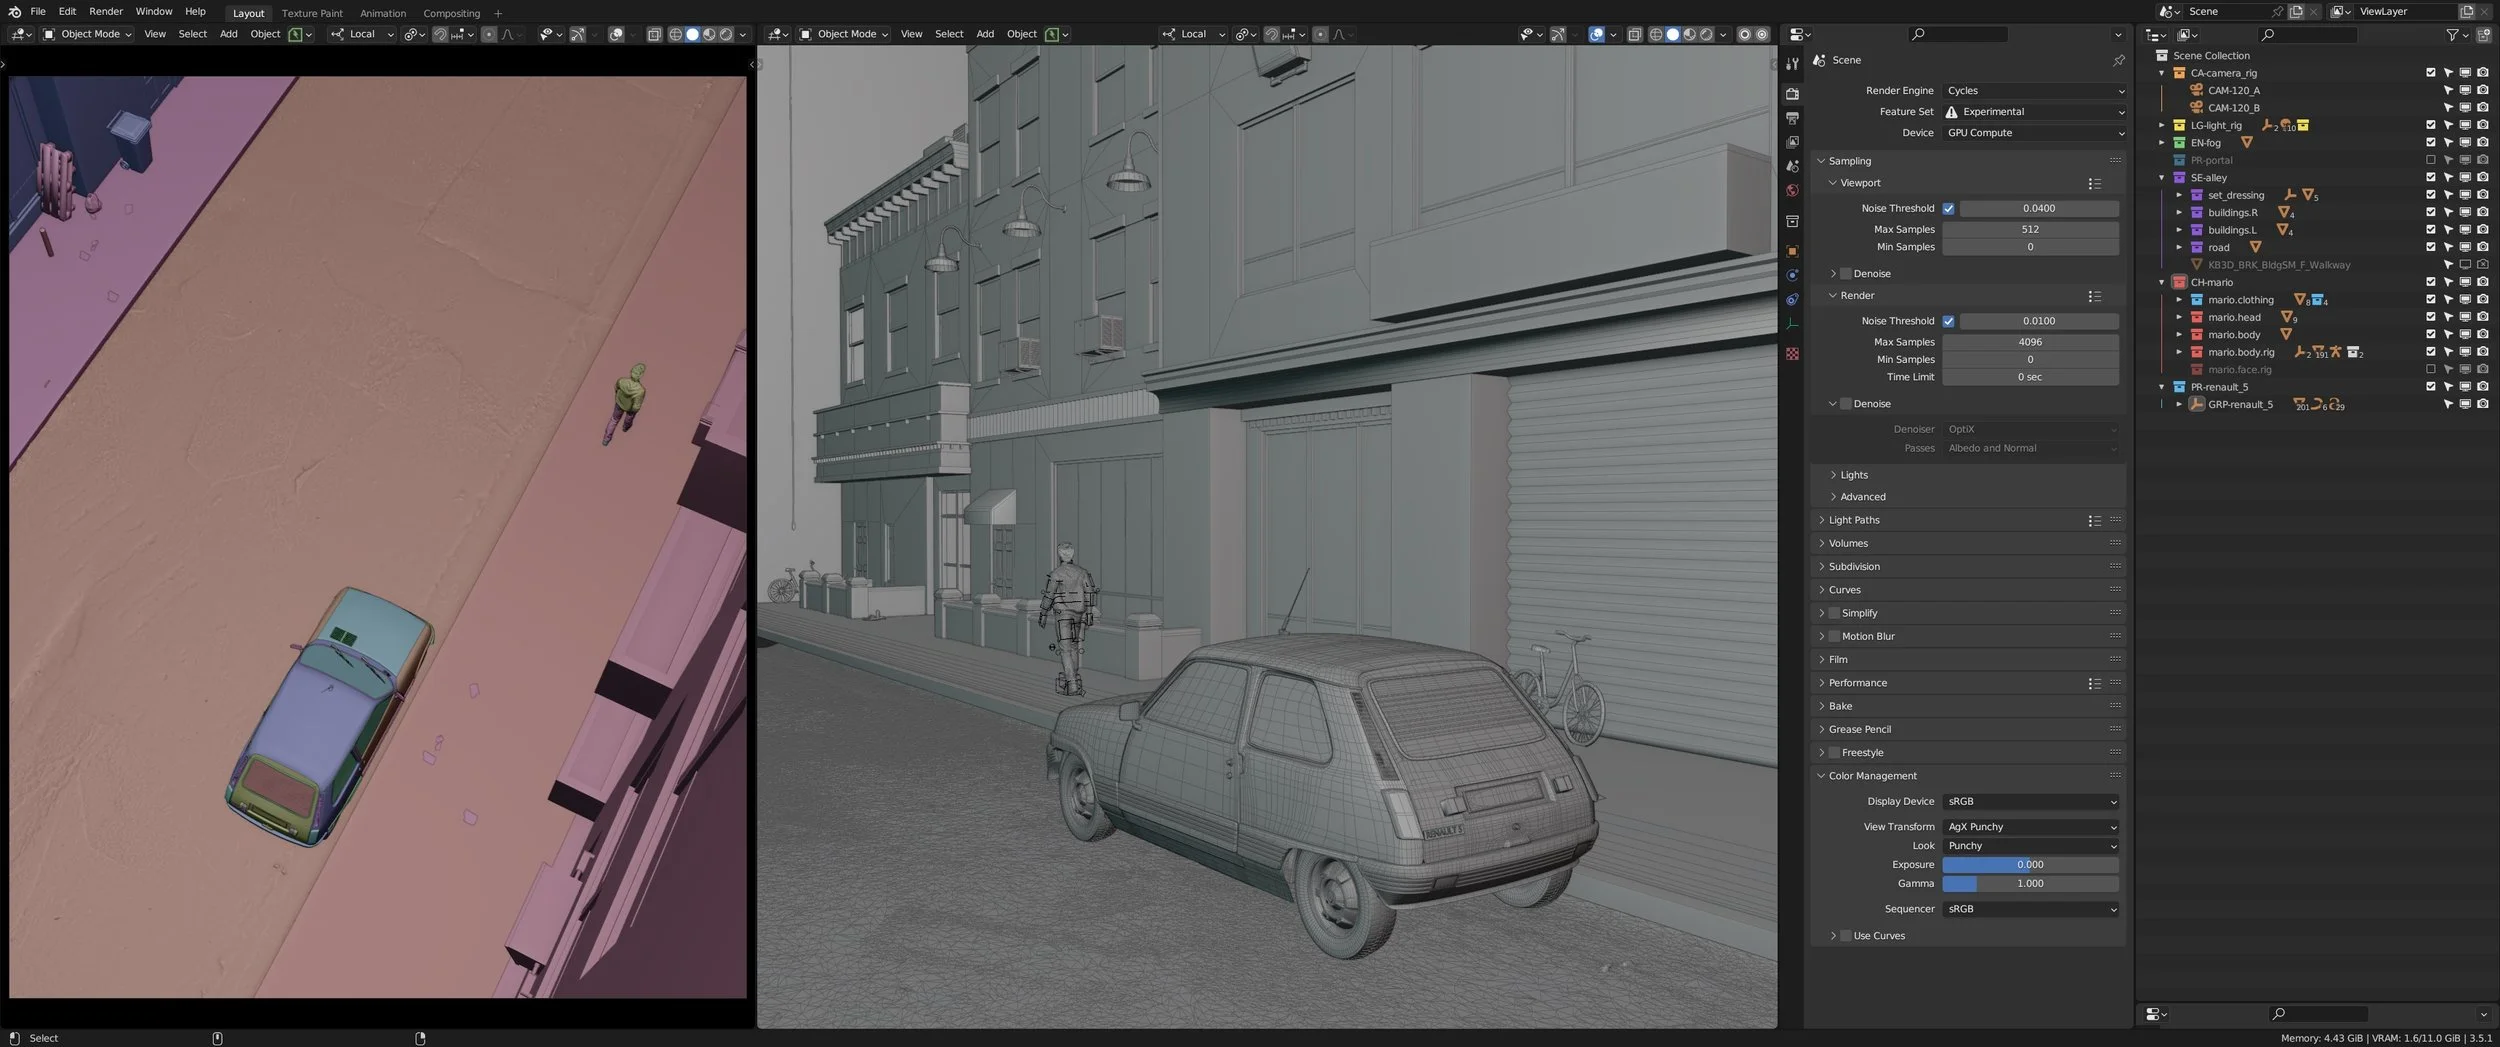Open the Render properties tab icon
2500x1047 pixels.
coord(1792,93)
